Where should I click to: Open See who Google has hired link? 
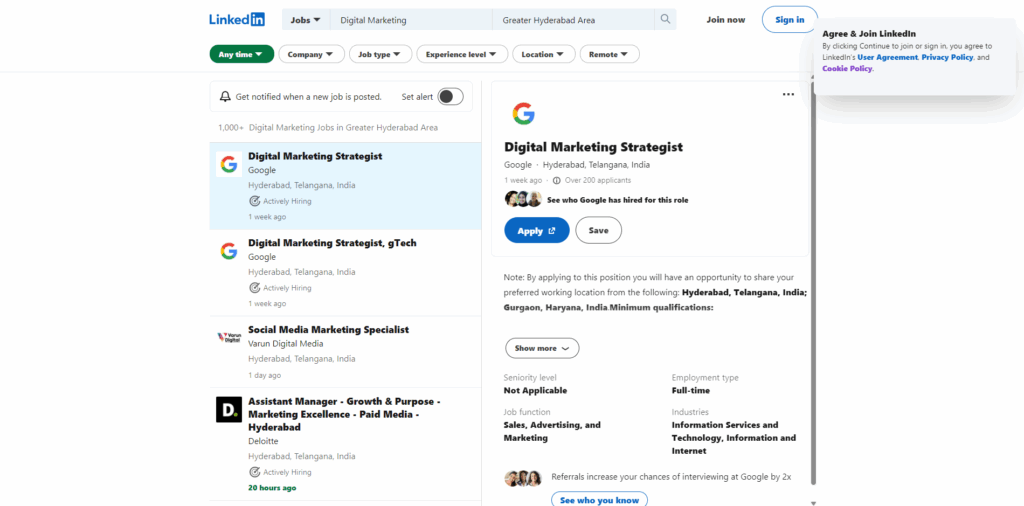pyautogui.click(x=617, y=200)
